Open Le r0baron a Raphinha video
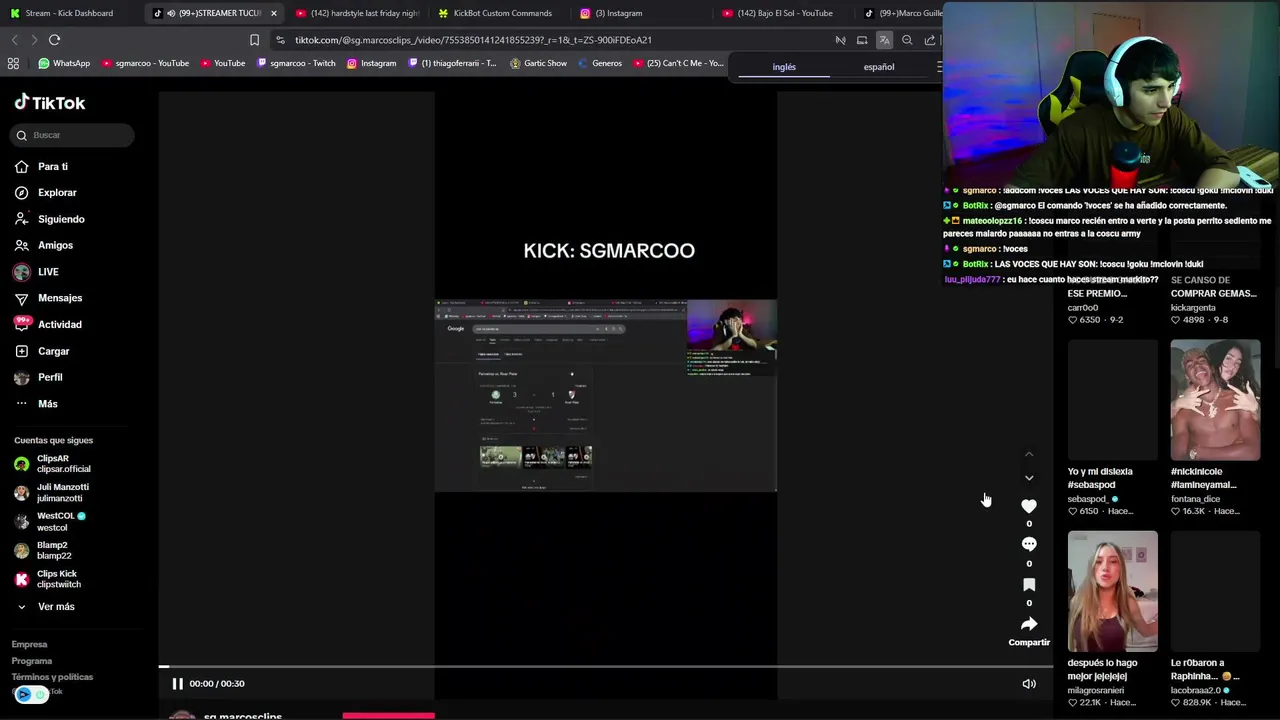Screen dimensions: 1280x720 [x=1215, y=591]
